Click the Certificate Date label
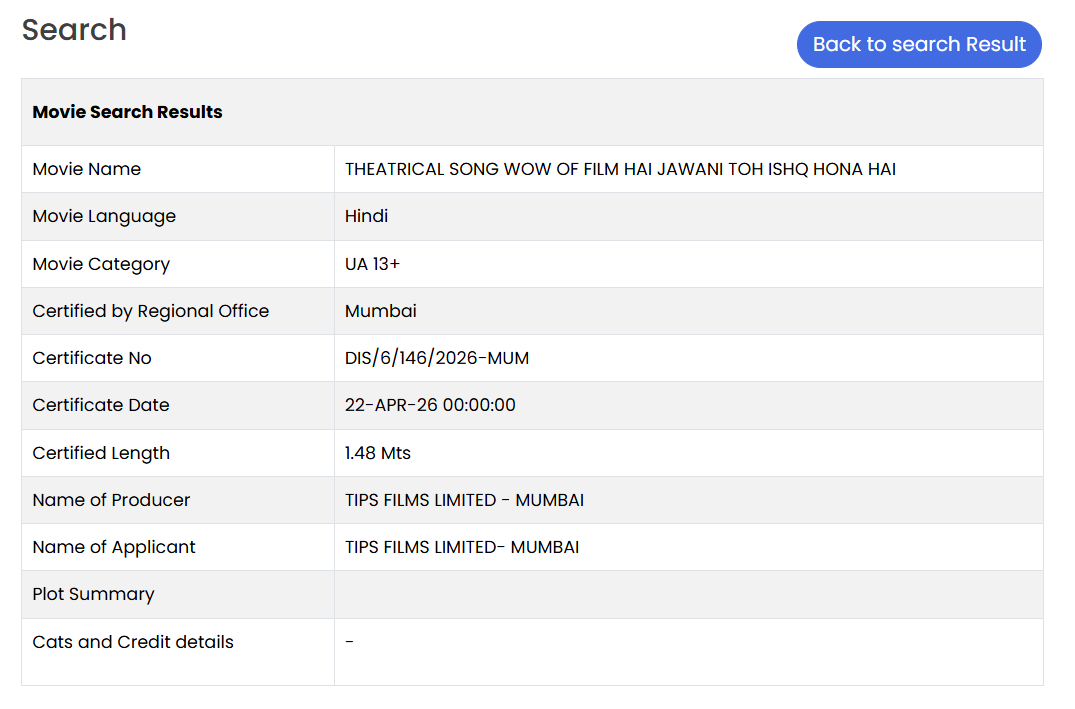Screen dimensions: 1075x709 click(101, 405)
